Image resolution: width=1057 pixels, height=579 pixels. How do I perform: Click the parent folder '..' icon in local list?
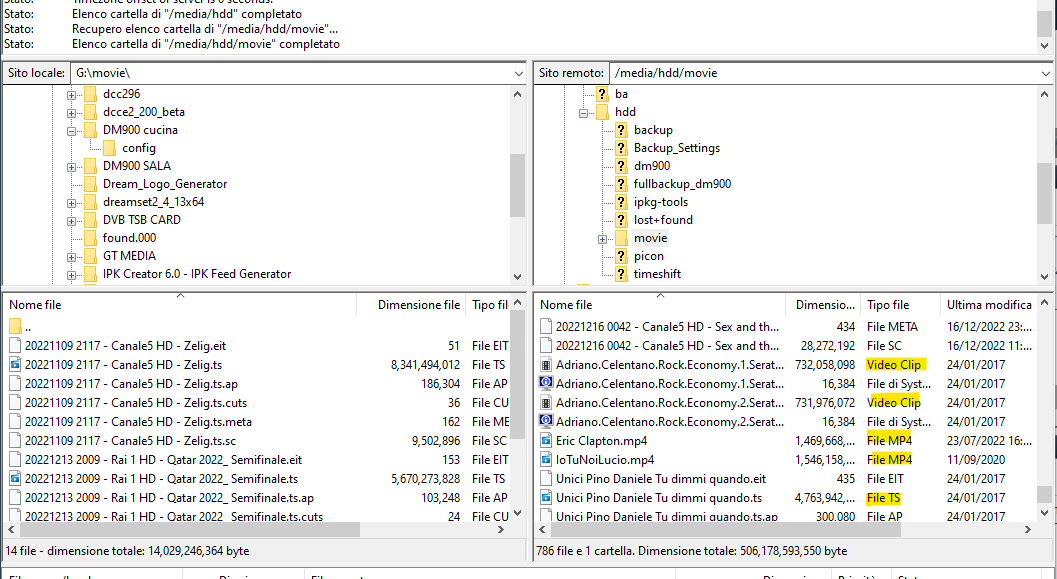click(16, 328)
